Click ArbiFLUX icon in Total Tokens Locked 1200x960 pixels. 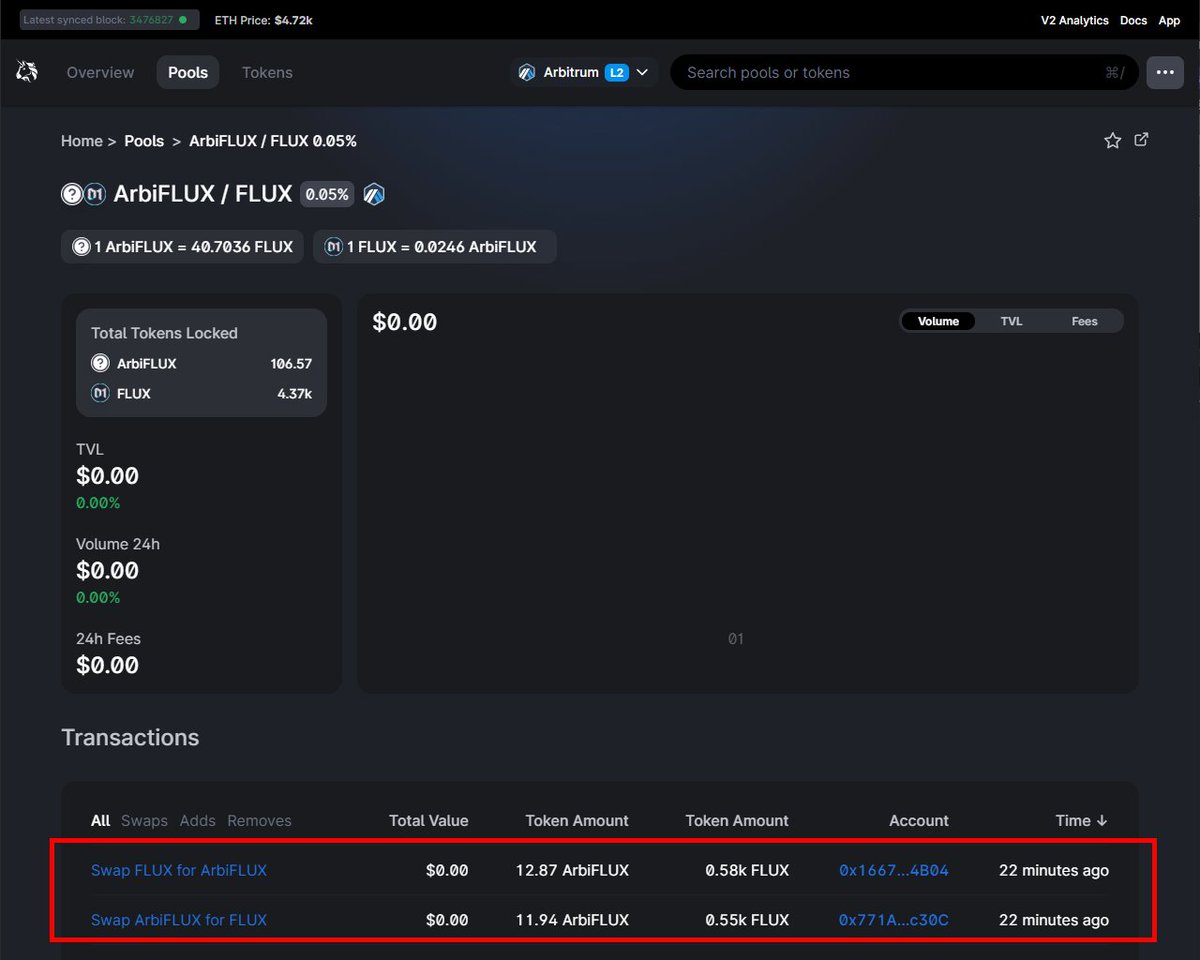100,363
